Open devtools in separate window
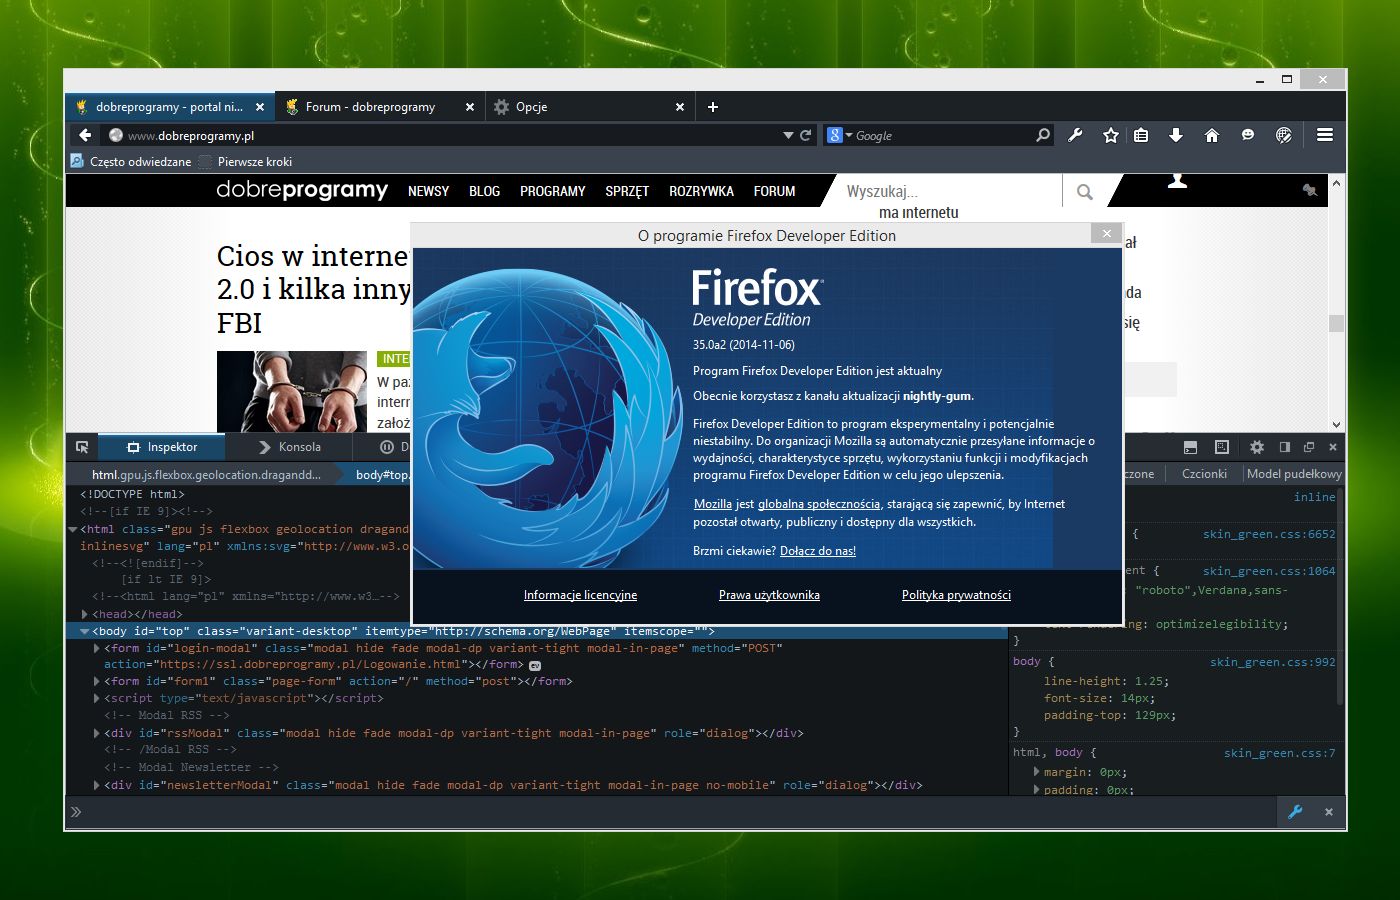1400x900 pixels. click(1308, 447)
